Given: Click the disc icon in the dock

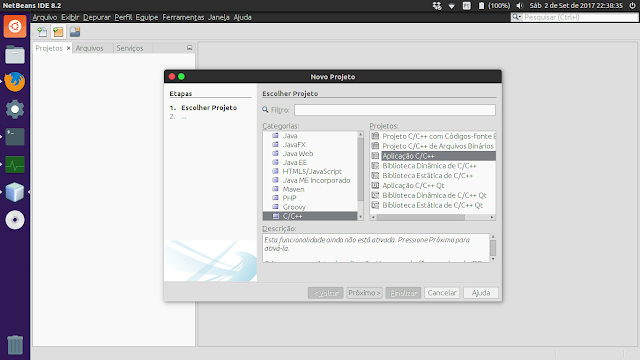Looking at the screenshot, I should 15,220.
